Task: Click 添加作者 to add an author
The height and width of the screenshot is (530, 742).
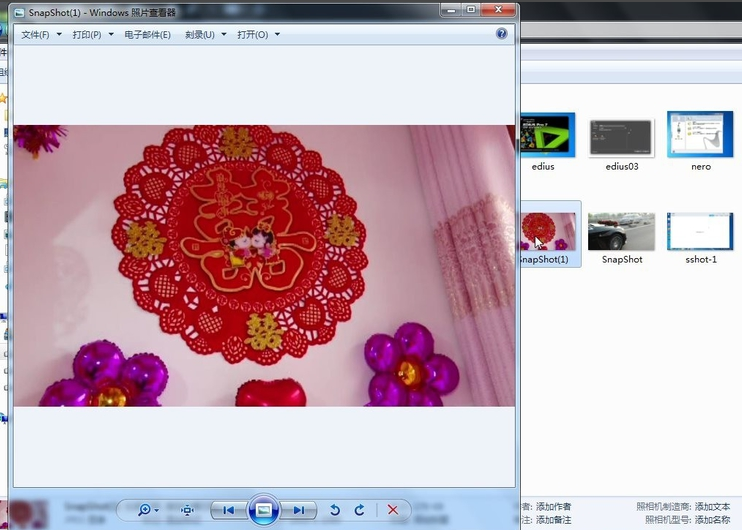Action: (553, 507)
